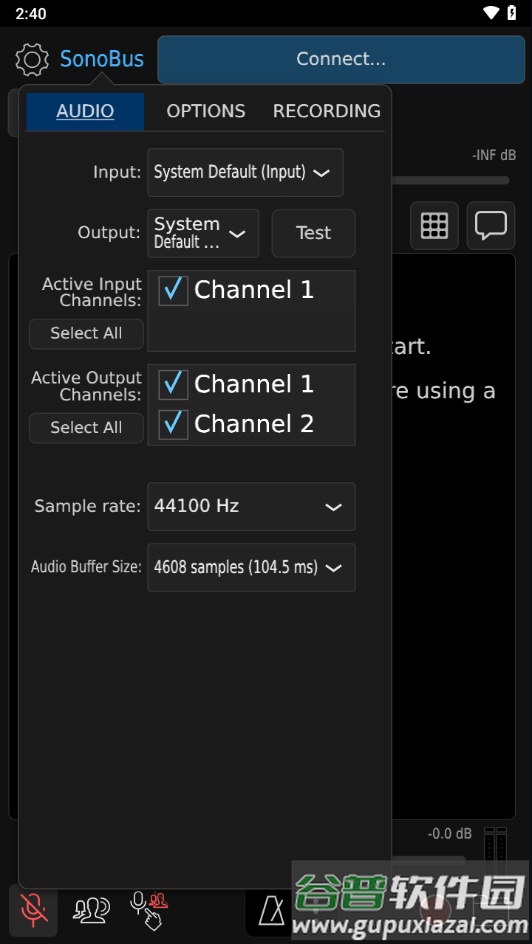Uncheck input Channel 1 checkbox

click(x=173, y=291)
